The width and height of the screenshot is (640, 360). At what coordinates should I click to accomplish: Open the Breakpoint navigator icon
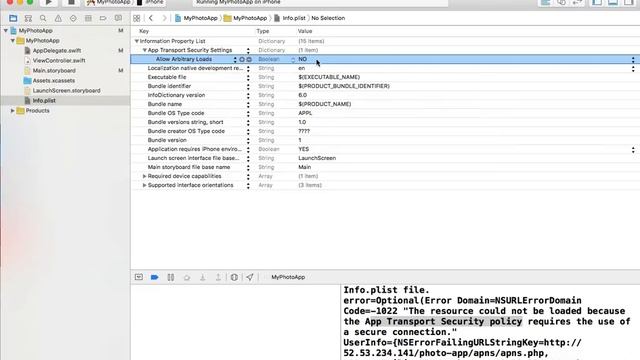[103, 18]
